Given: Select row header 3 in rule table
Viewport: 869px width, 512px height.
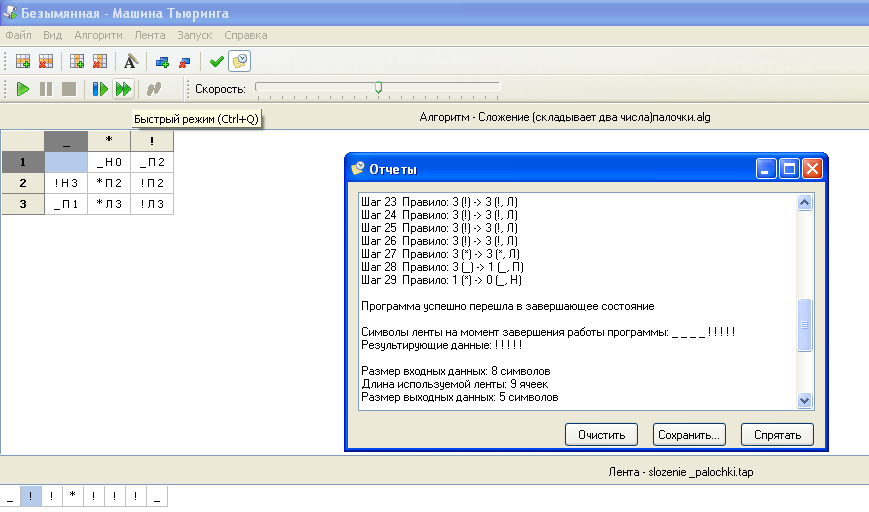Looking at the screenshot, I should (23, 204).
